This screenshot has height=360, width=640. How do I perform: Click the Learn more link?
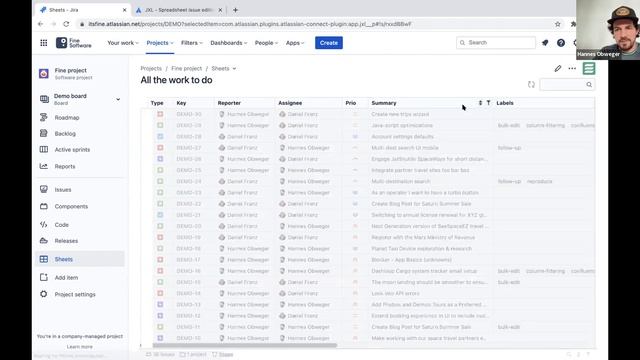[x=80, y=347]
